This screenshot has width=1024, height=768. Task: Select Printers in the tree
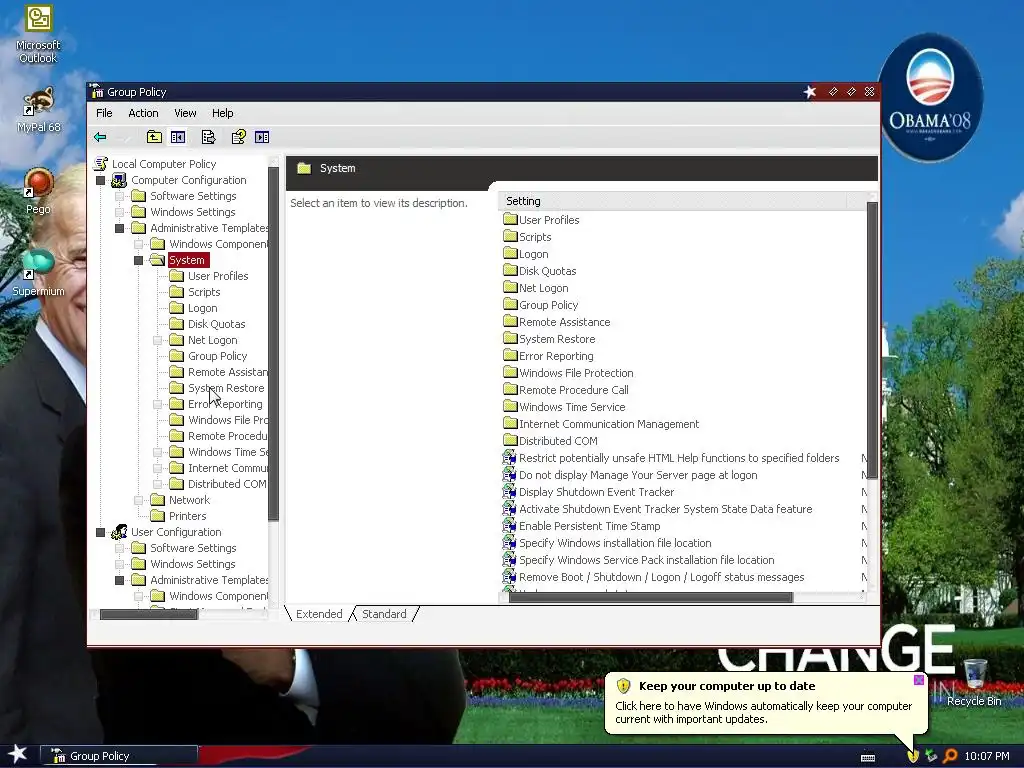point(187,516)
